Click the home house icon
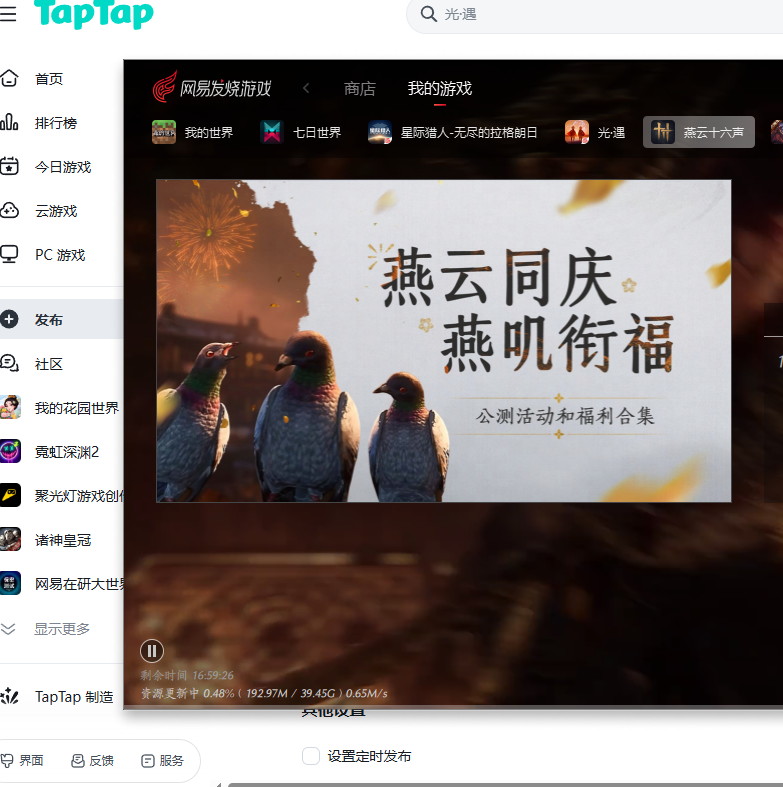Screen dimensions: 783x787 pyautogui.click(x=10, y=78)
